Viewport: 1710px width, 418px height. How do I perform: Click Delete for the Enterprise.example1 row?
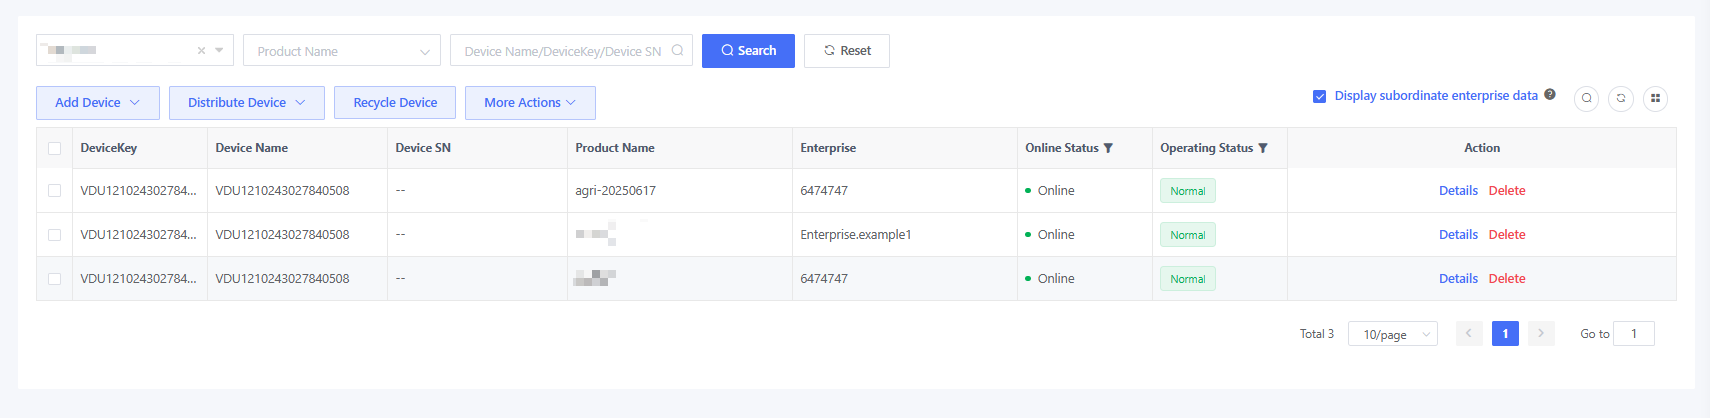coord(1506,235)
